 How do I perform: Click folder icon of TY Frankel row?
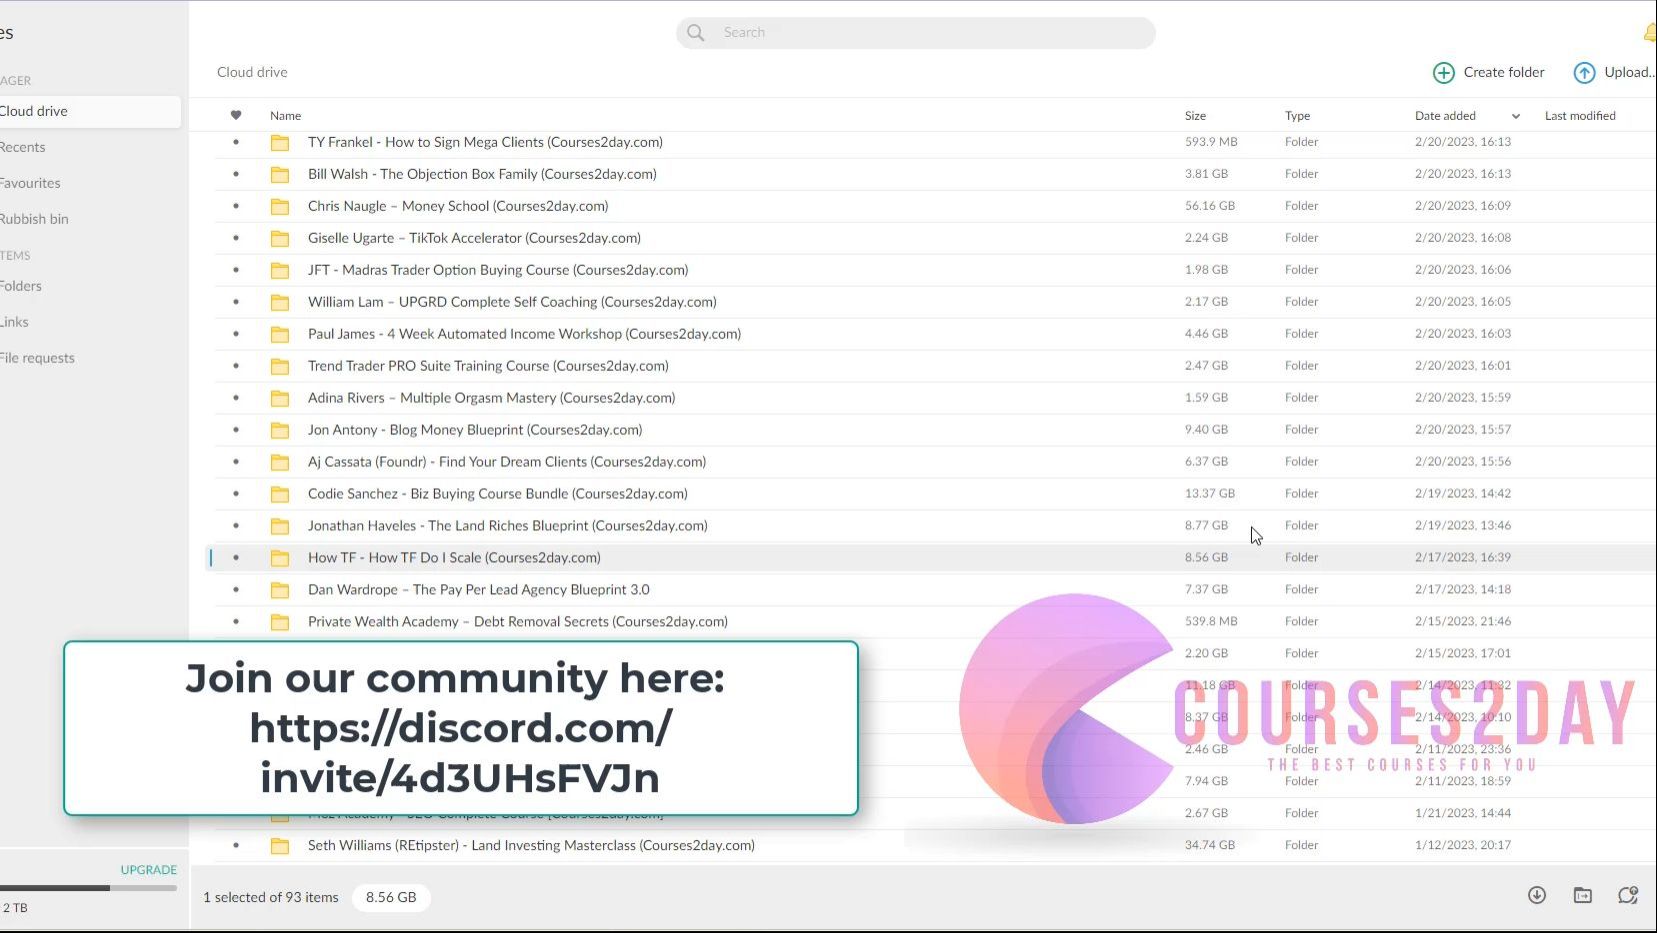[x=280, y=143]
